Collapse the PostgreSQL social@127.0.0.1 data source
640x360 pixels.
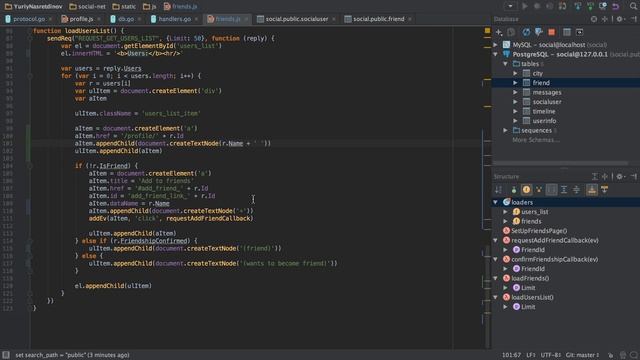click(496, 54)
